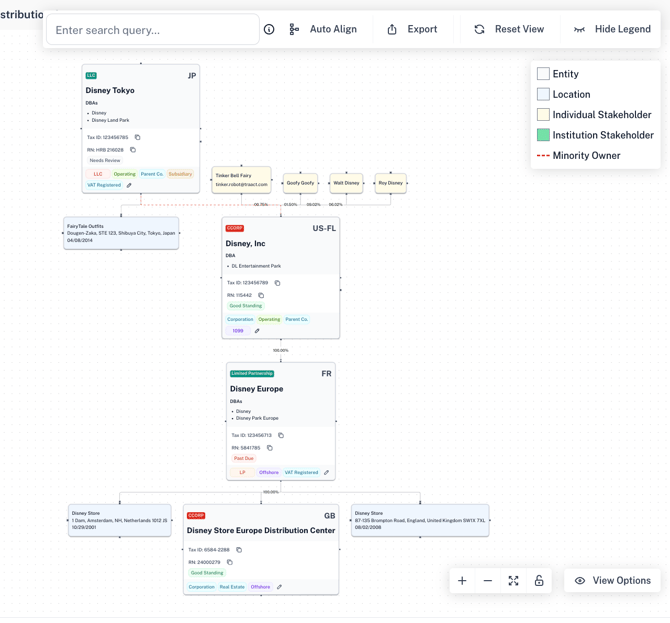Viewport: 670px width, 623px height.
Task: Hide the legend panel
Action: point(612,29)
